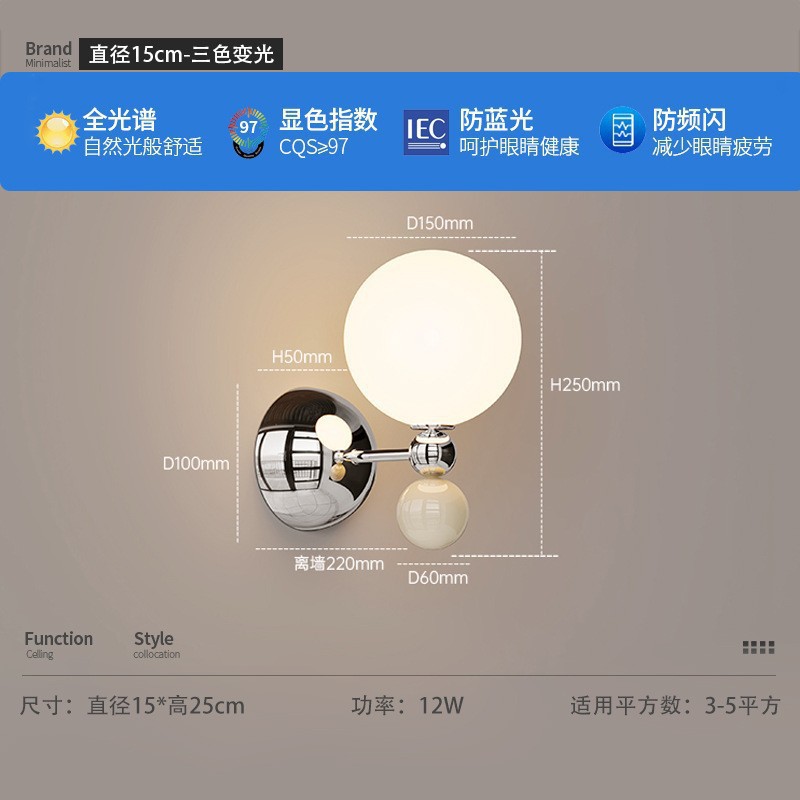Click the 显色指数 CQS≥97 text

click(x=328, y=132)
